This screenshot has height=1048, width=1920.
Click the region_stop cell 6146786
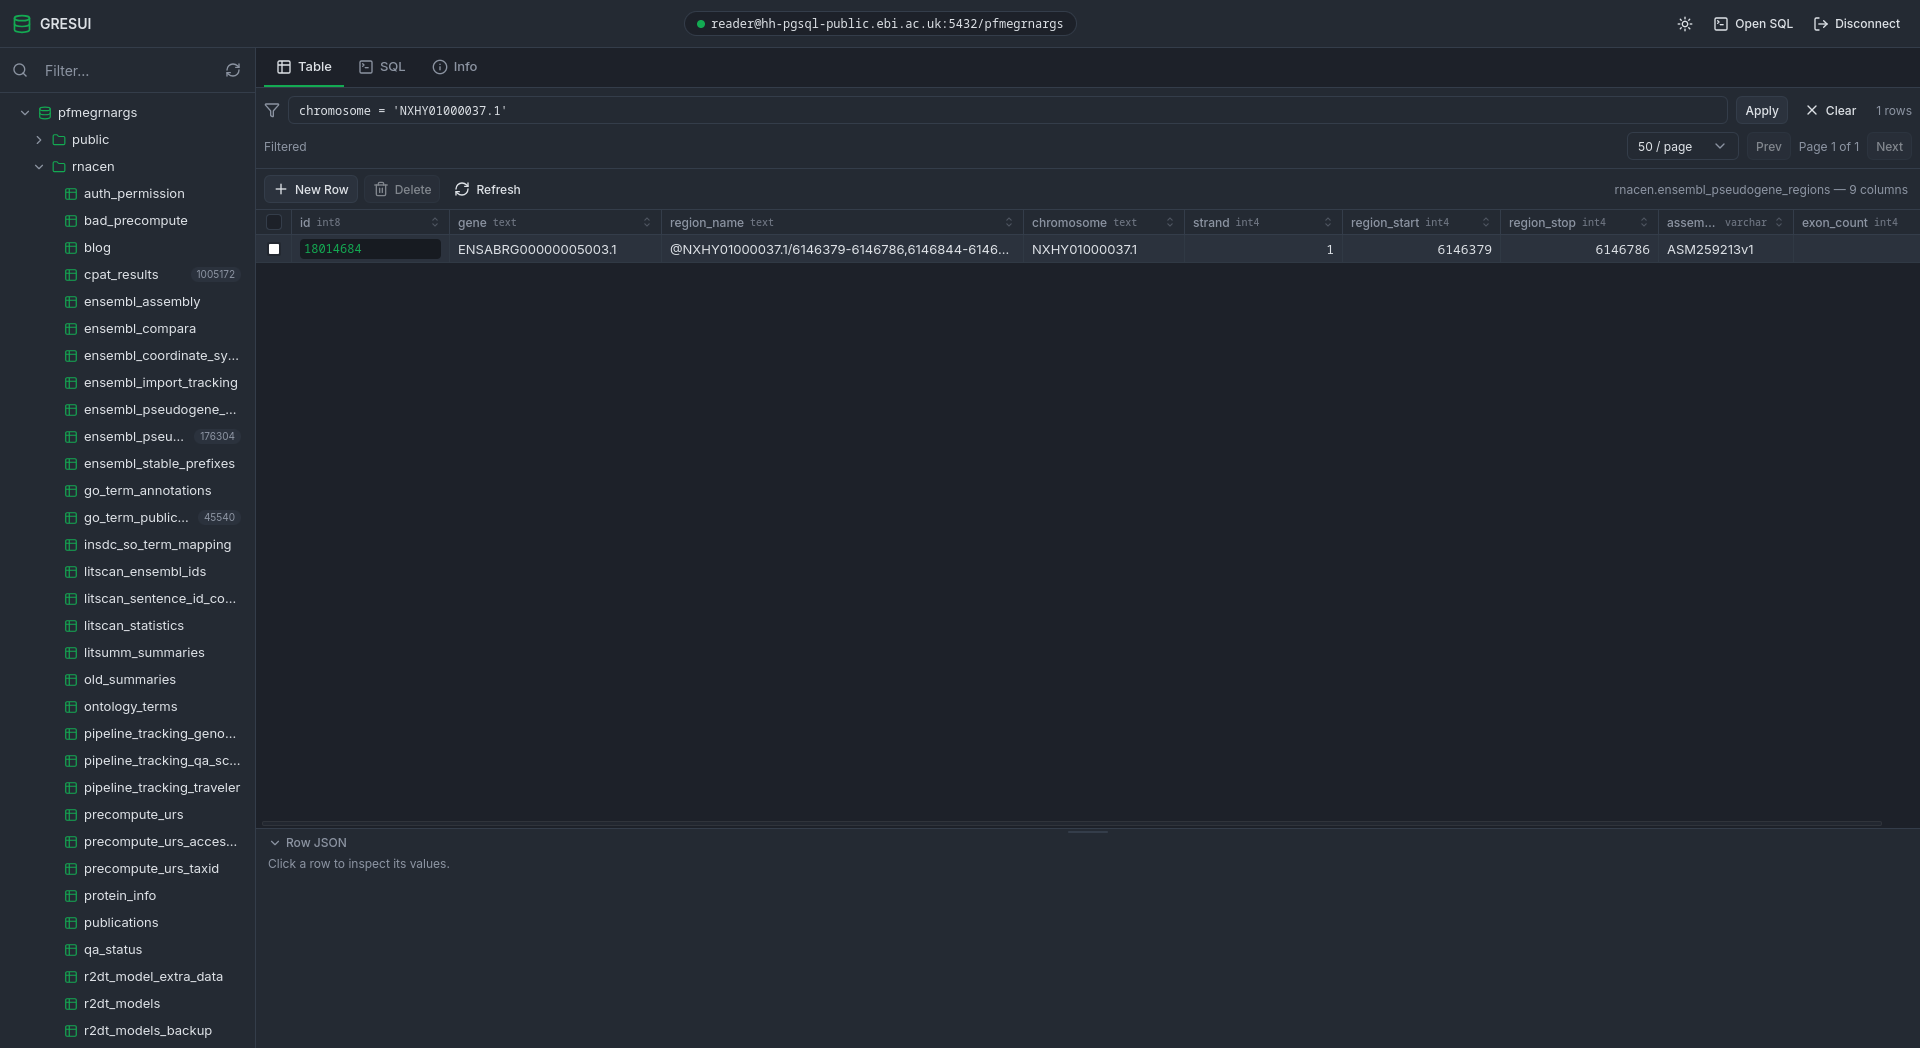tap(1579, 250)
